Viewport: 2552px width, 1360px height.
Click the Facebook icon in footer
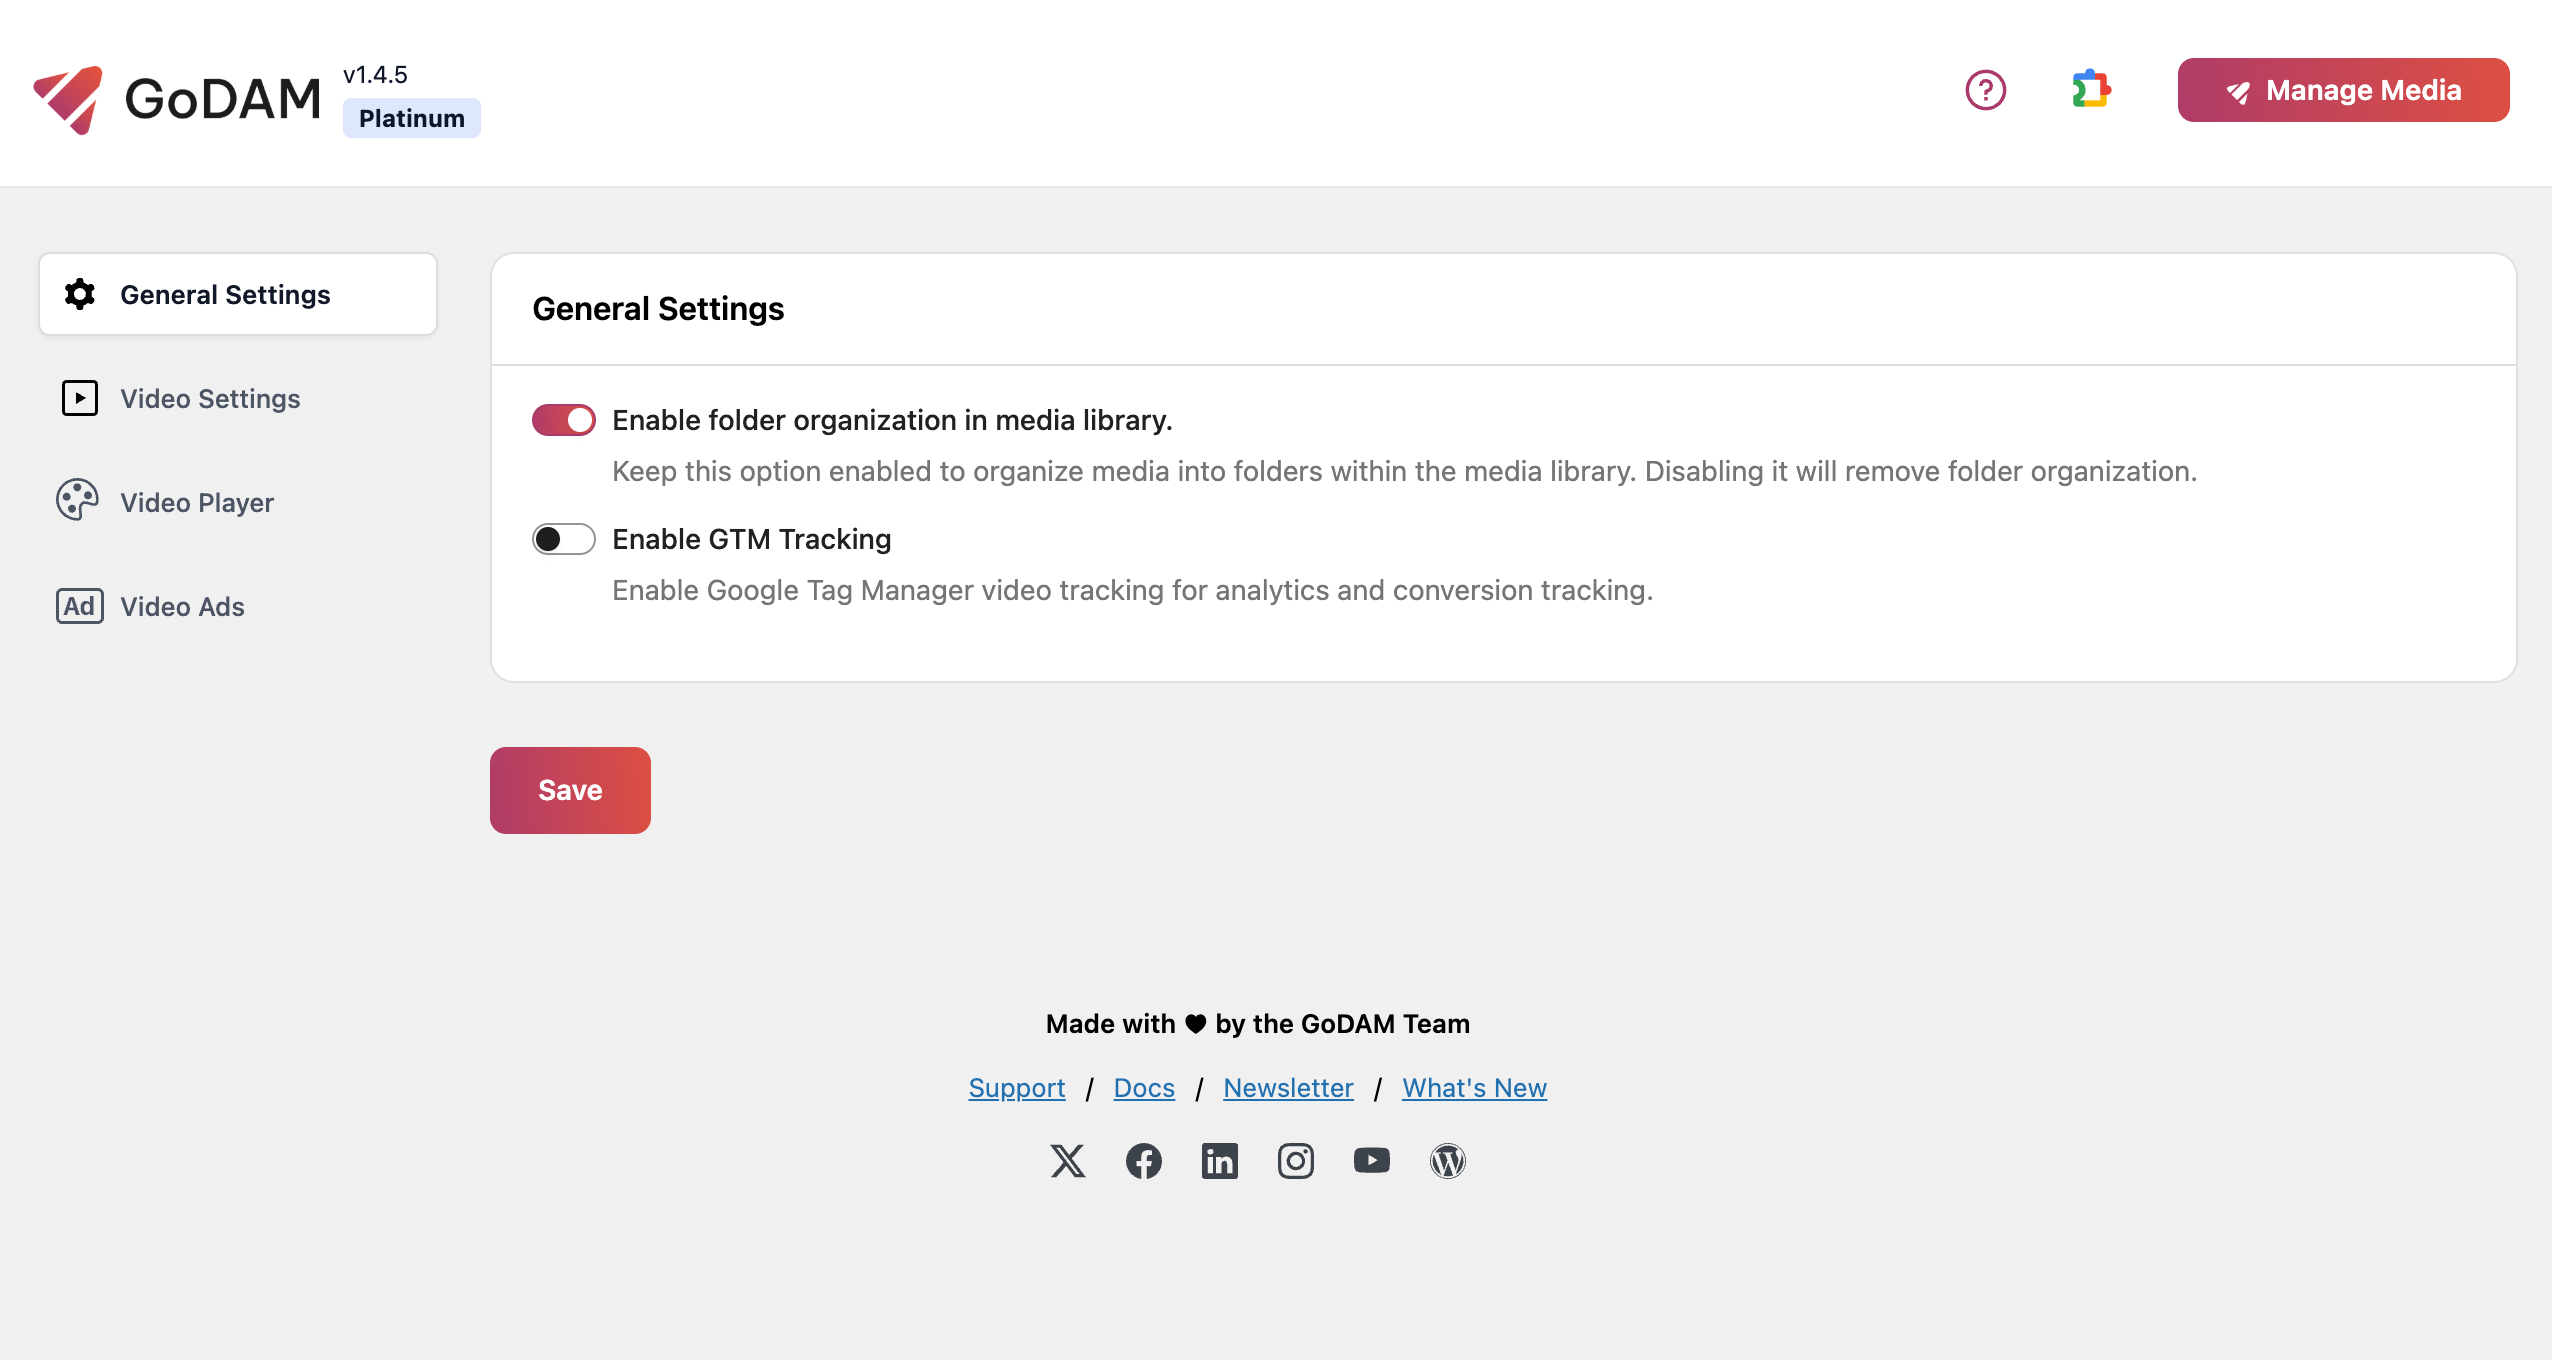click(1143, 1160)
